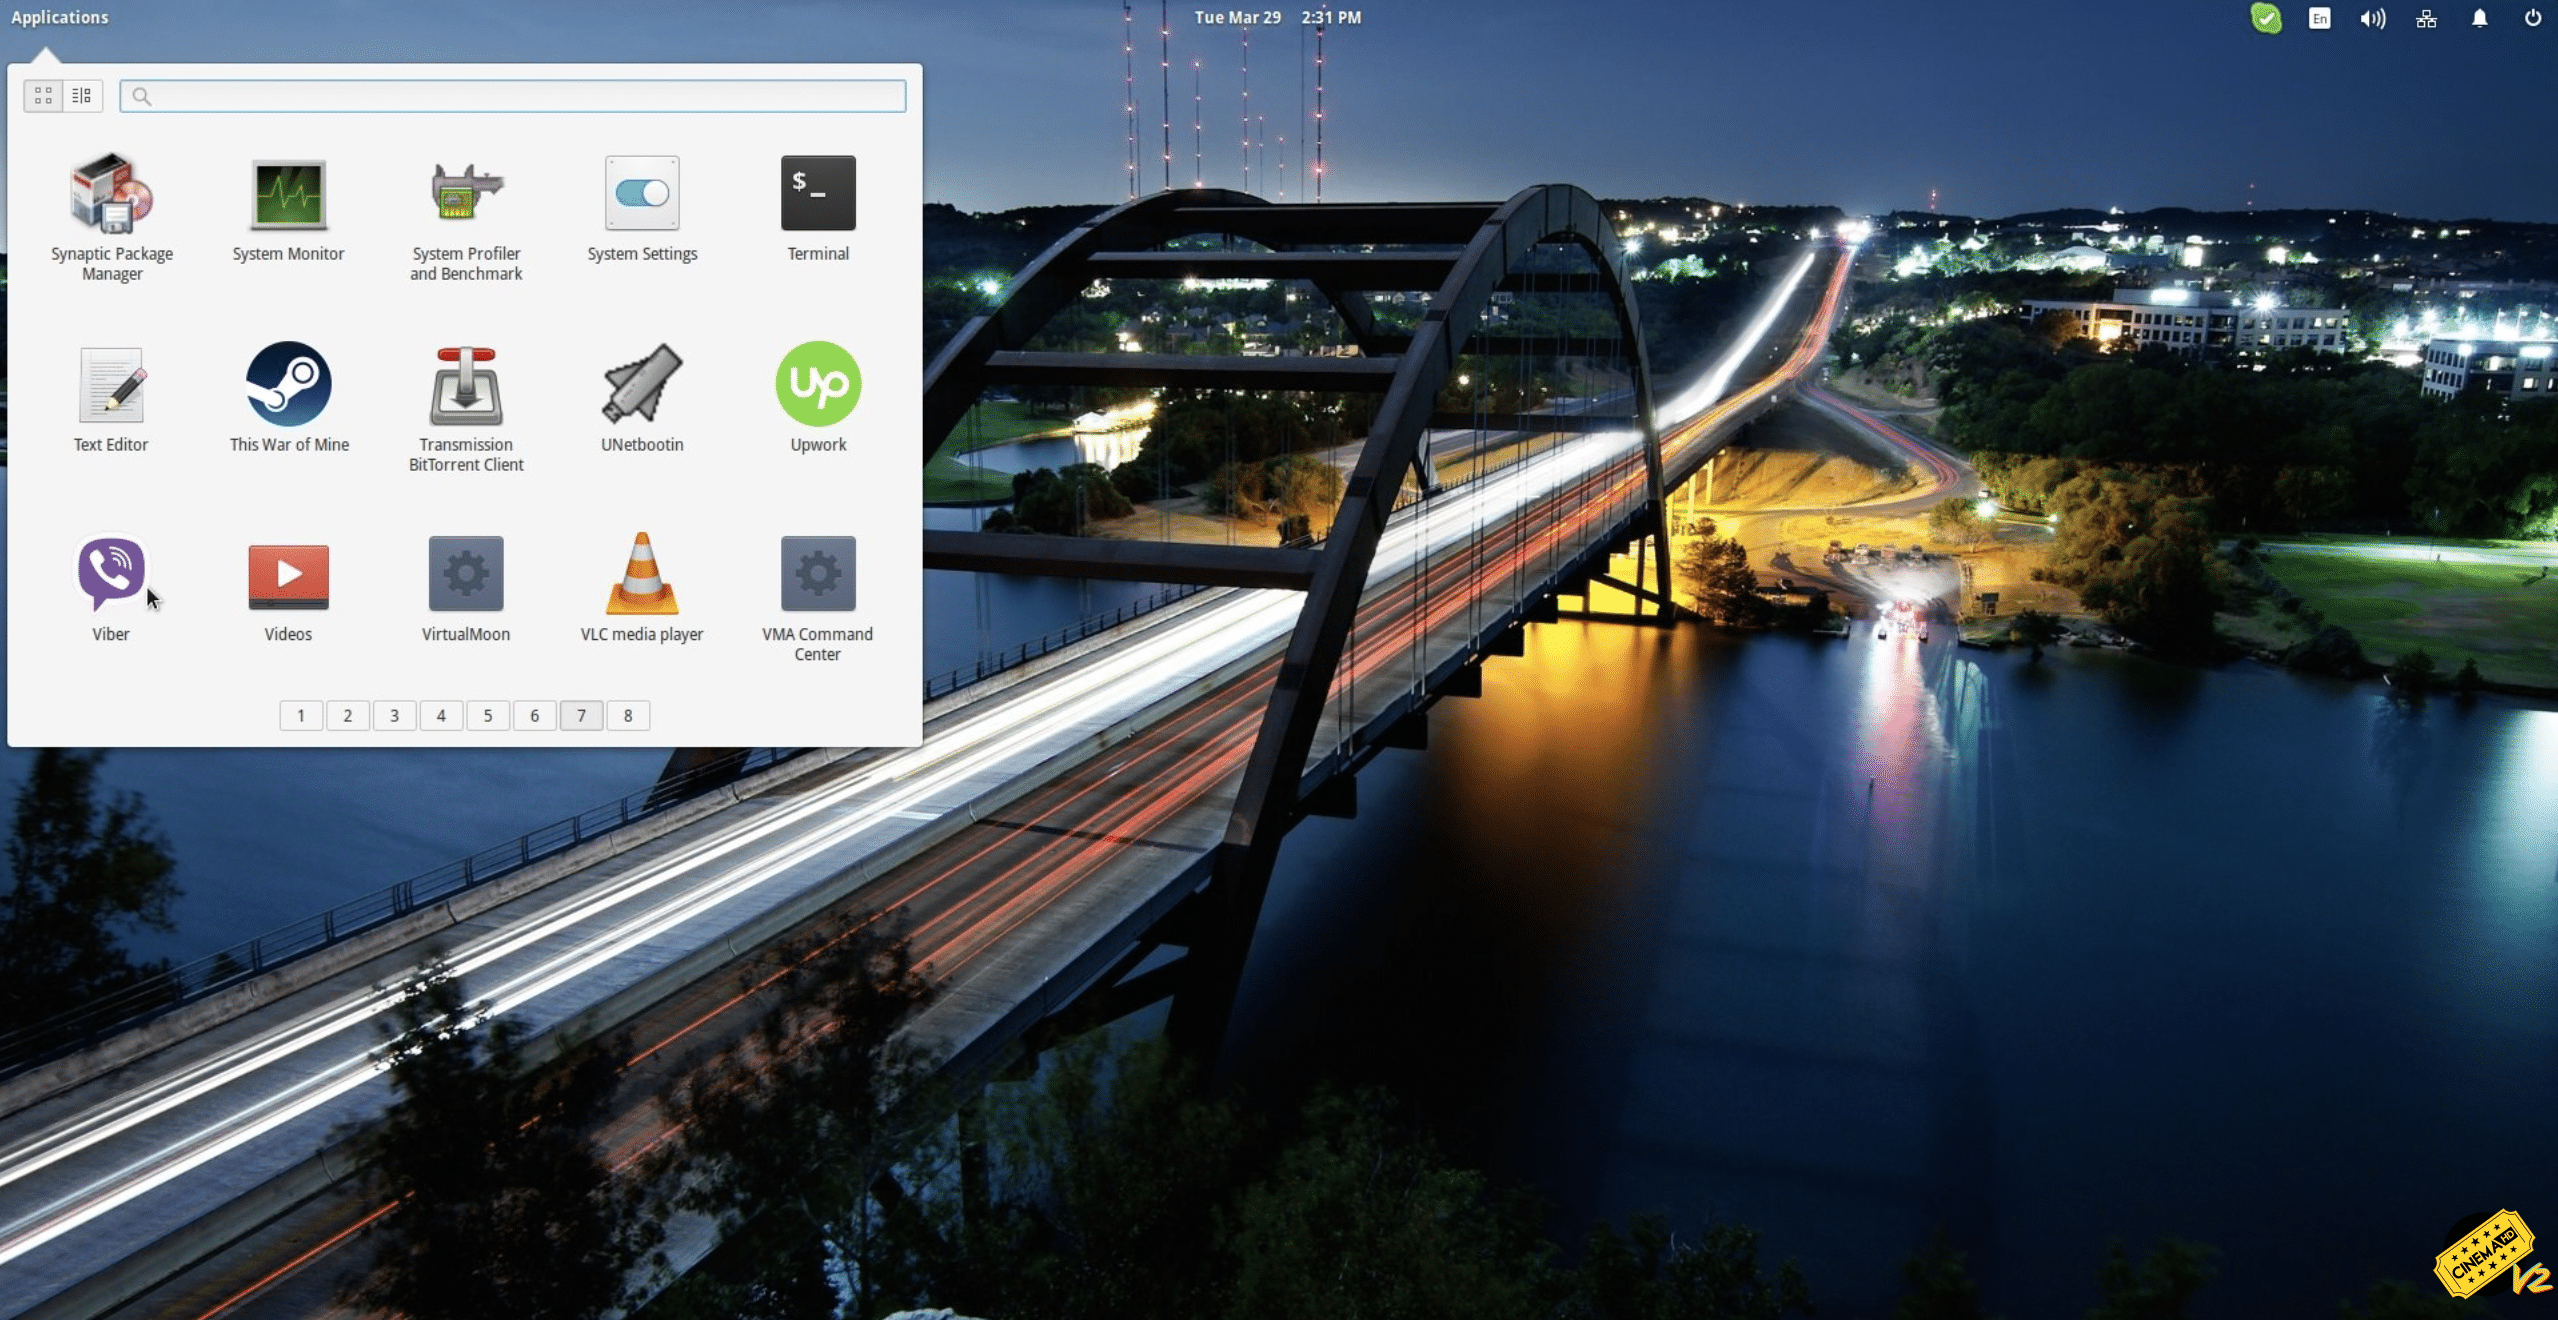Launch the Terminal app

click(x=818, y=209)
